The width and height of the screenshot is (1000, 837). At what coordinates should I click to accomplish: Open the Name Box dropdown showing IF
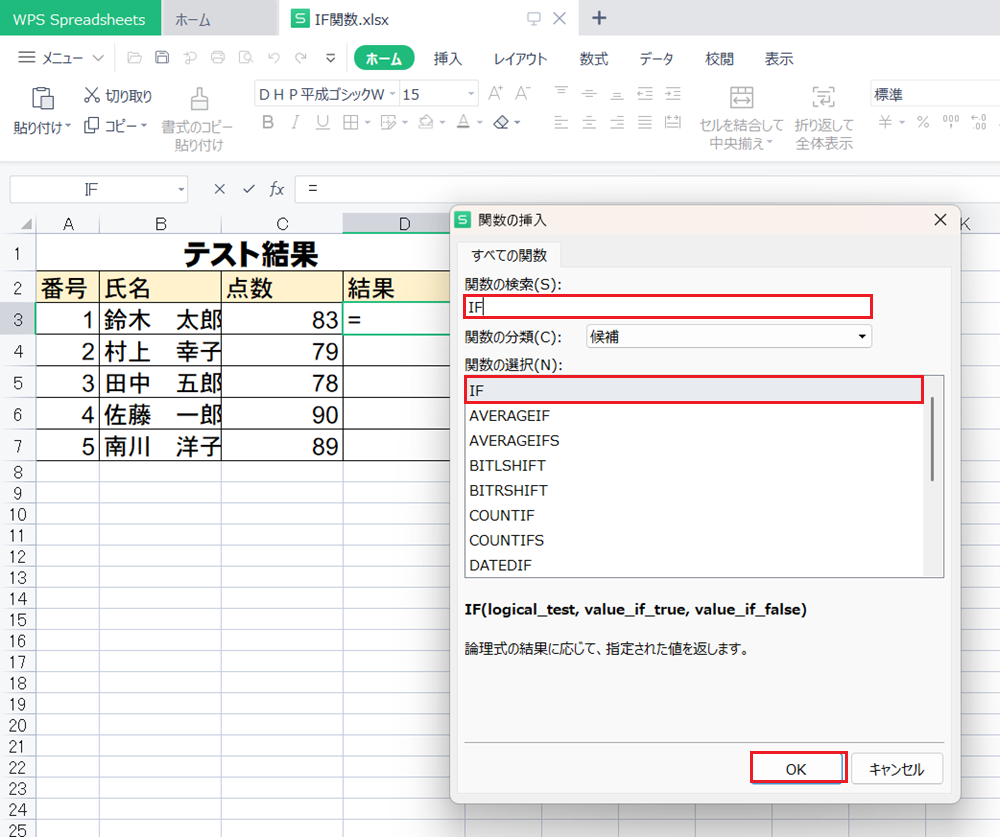[181, 189]
